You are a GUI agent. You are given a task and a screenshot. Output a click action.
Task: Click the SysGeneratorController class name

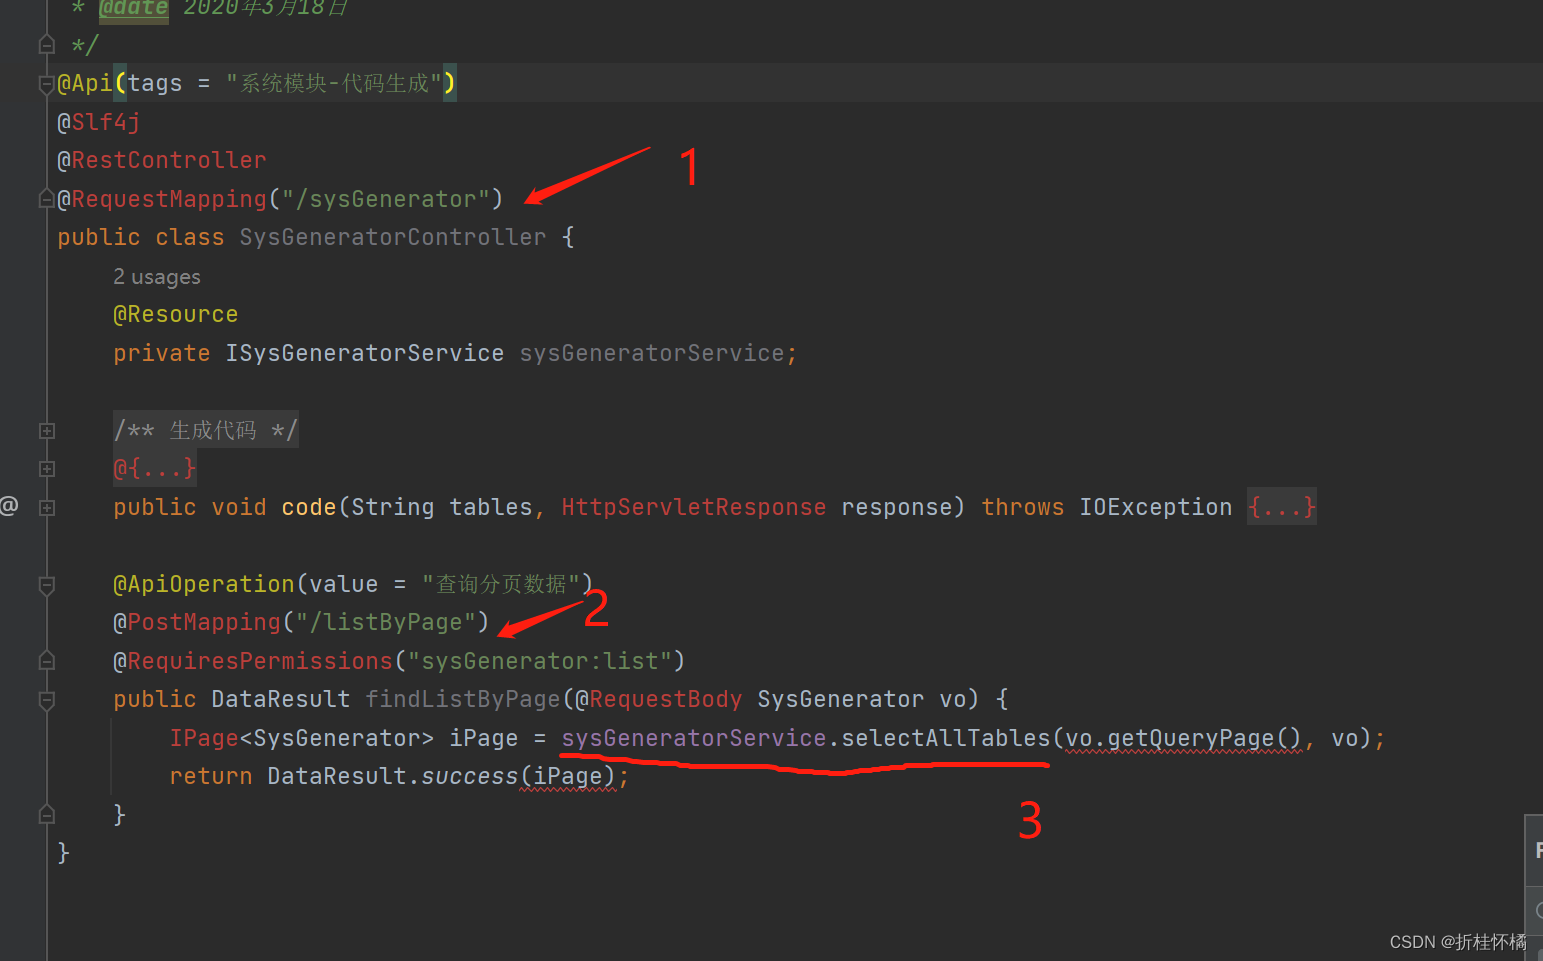(x=393, y=237)
